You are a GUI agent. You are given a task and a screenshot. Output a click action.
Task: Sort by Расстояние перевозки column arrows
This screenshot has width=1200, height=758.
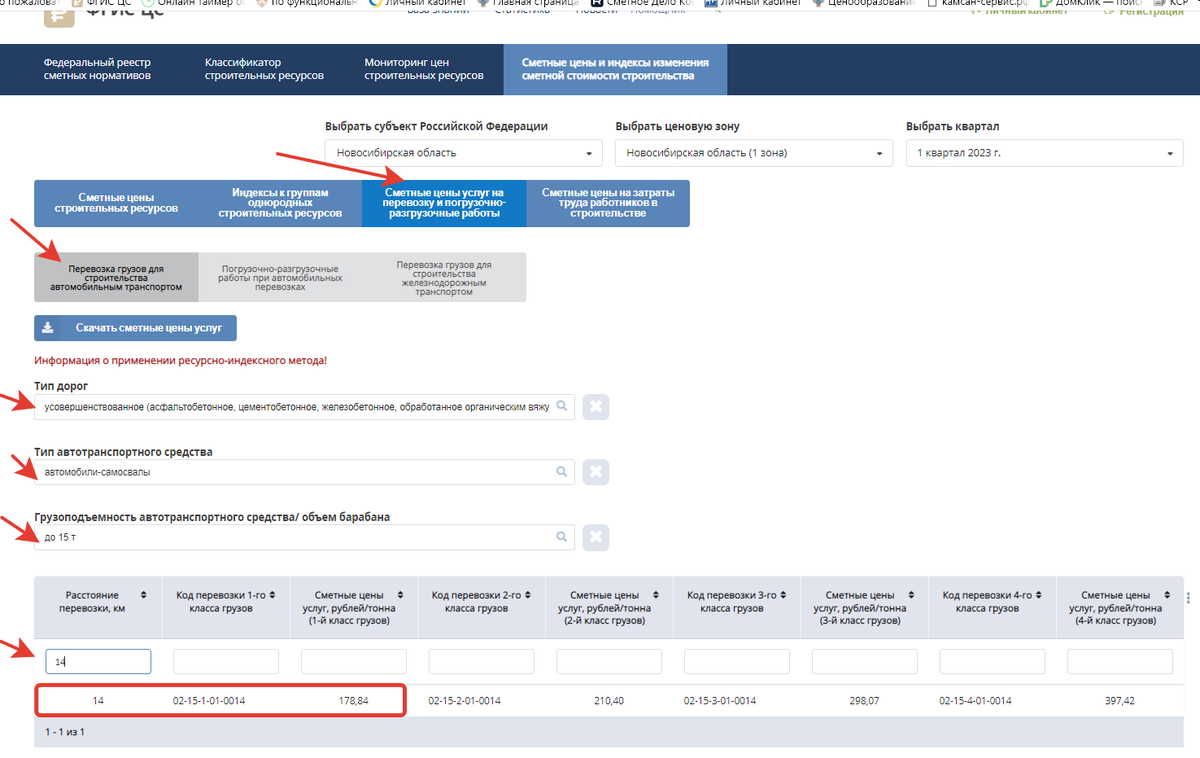tap(143, 594)
